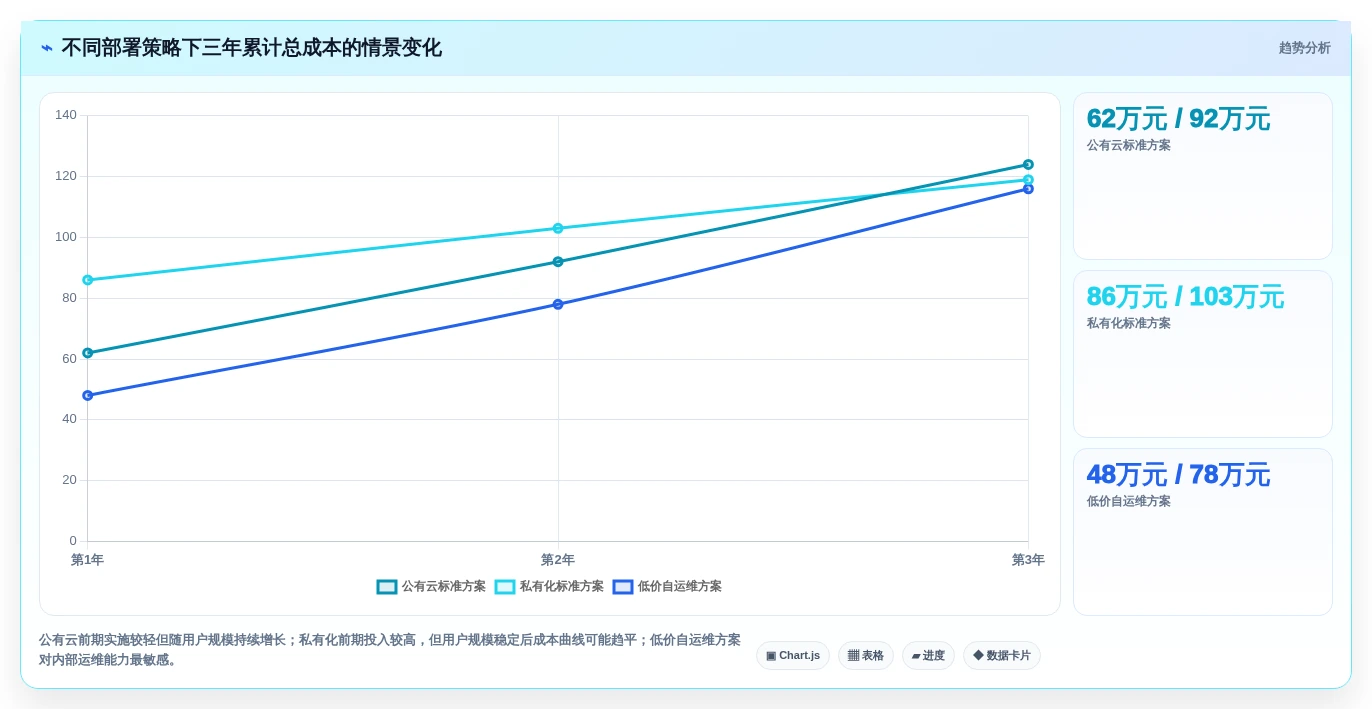Click the 低价自运维方案 legend label

pyautogui.click(x=680, y=587)
